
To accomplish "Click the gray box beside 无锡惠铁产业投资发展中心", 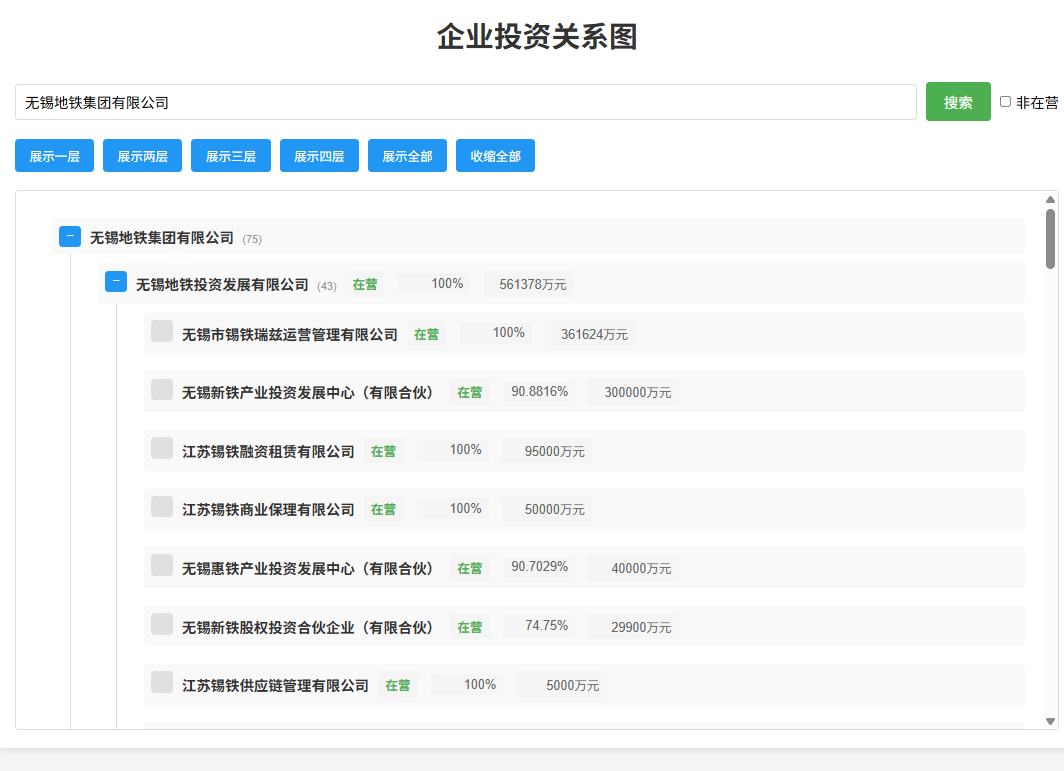I will coord(162,565).
